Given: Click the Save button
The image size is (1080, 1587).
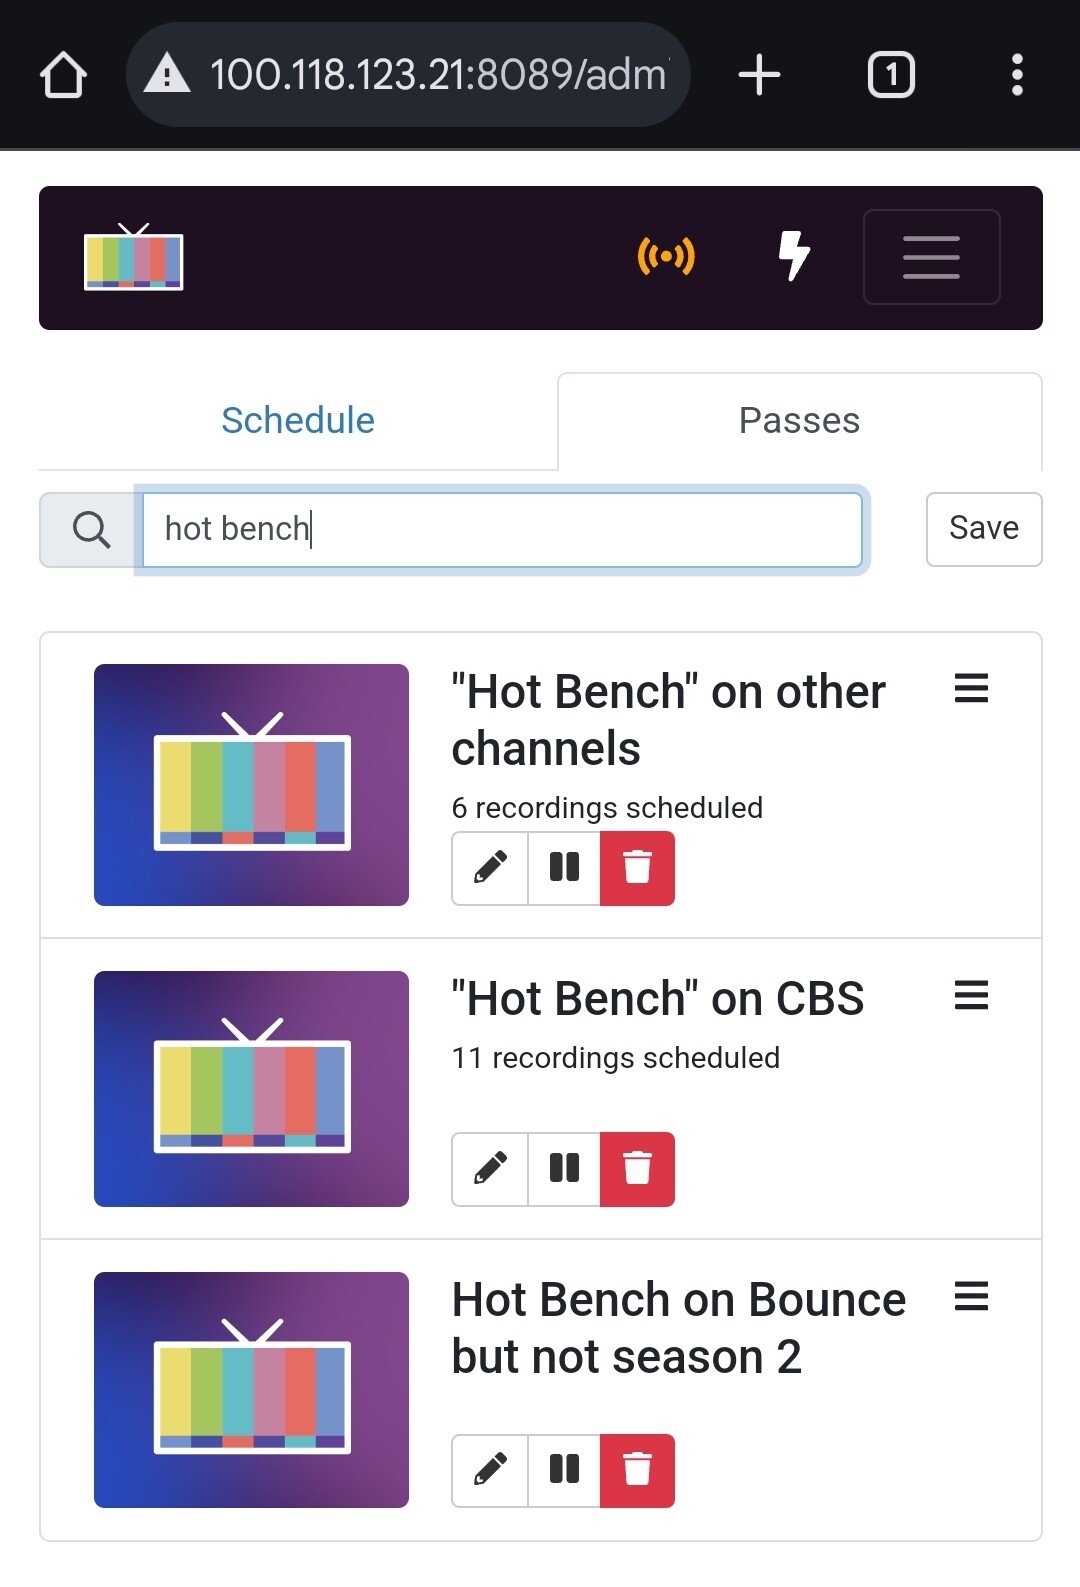Looking at the screenshot, I should point(983,529).
